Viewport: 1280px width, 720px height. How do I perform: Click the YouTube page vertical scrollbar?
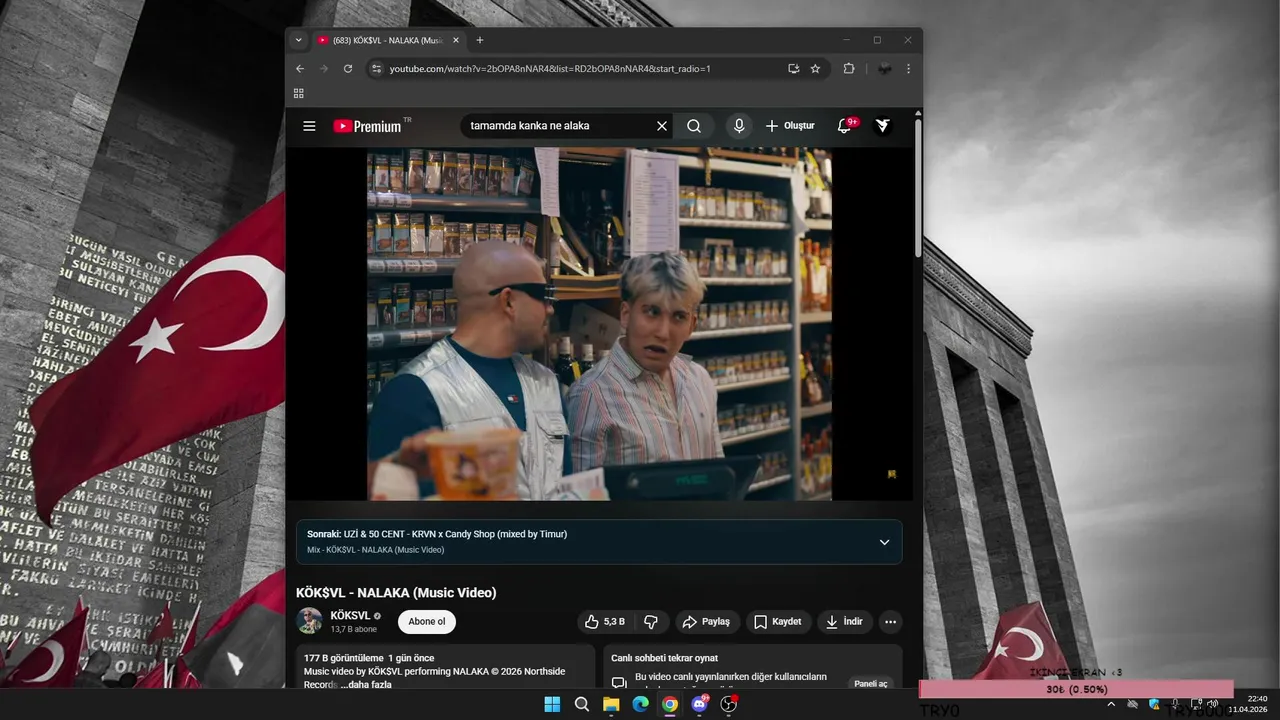(x=918, y=186)
